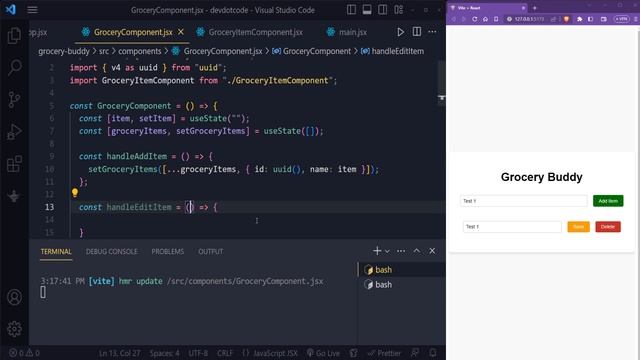The width and height of the screenshot is (640, 360).
Task: Toggle primary side bar visibility
Action: click(351, 10)
